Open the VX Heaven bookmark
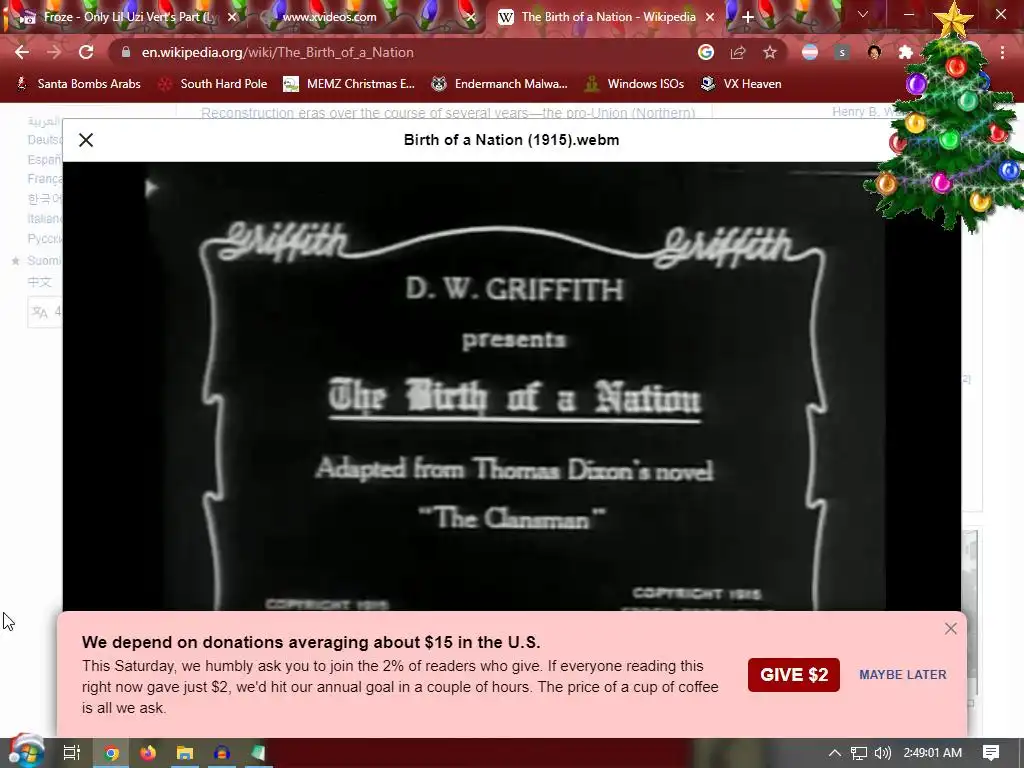This screenshot has width=1024, height=768. click(x=741, y=84)
